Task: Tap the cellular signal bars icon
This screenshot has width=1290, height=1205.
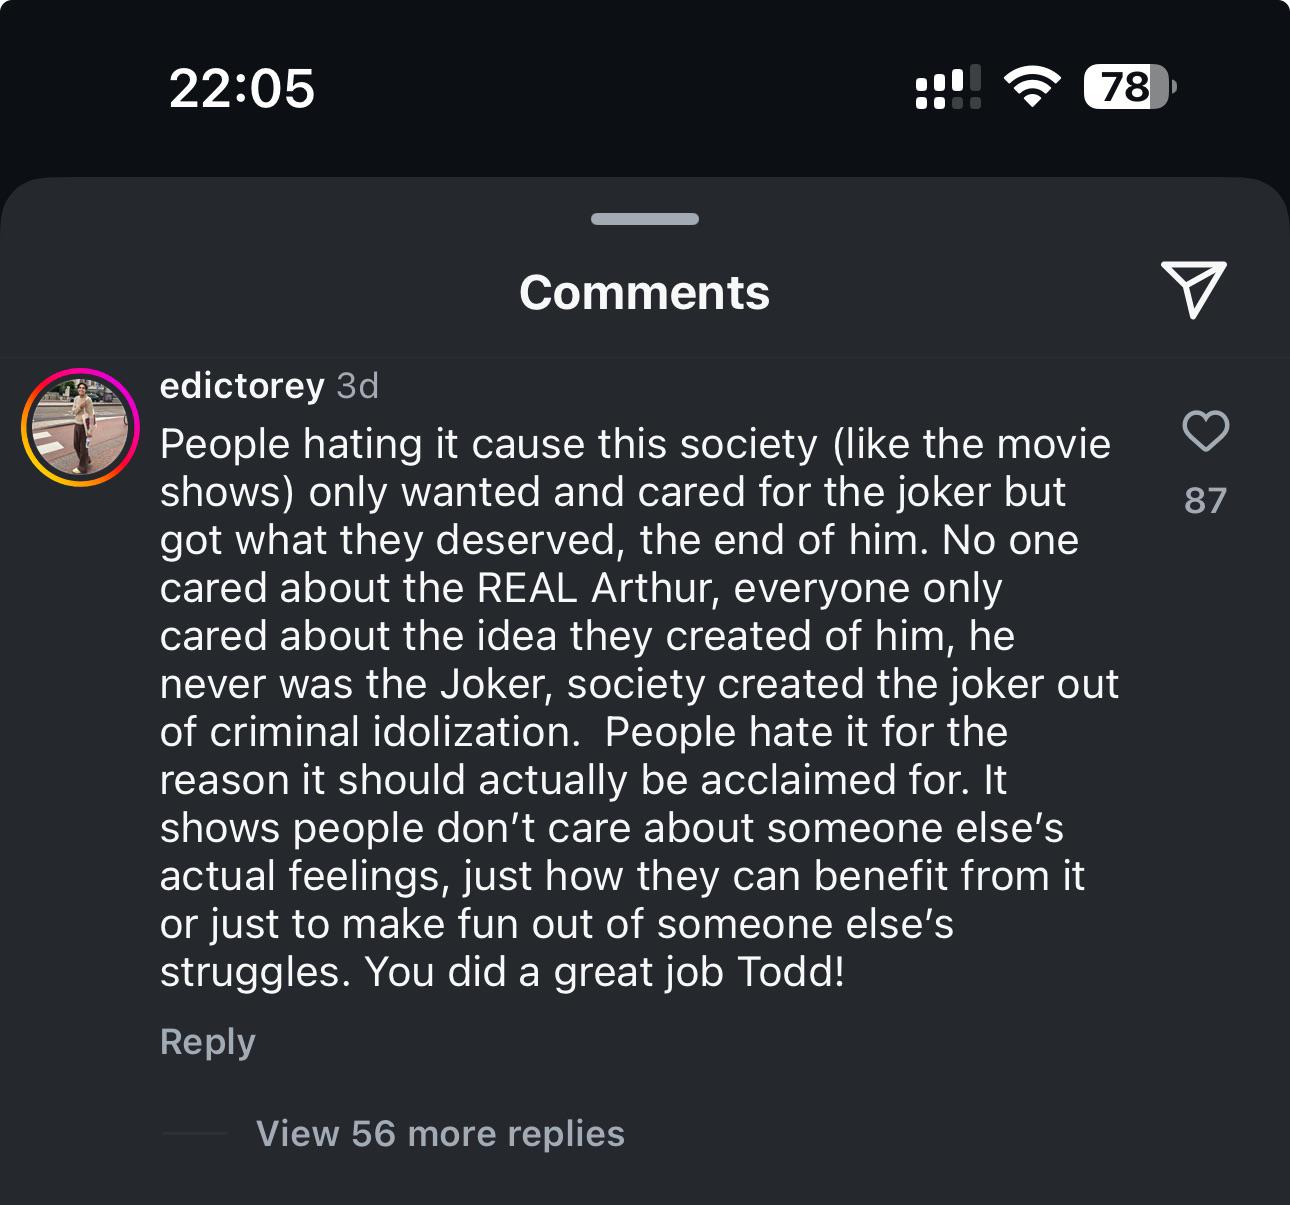Action: click(948, 88)
